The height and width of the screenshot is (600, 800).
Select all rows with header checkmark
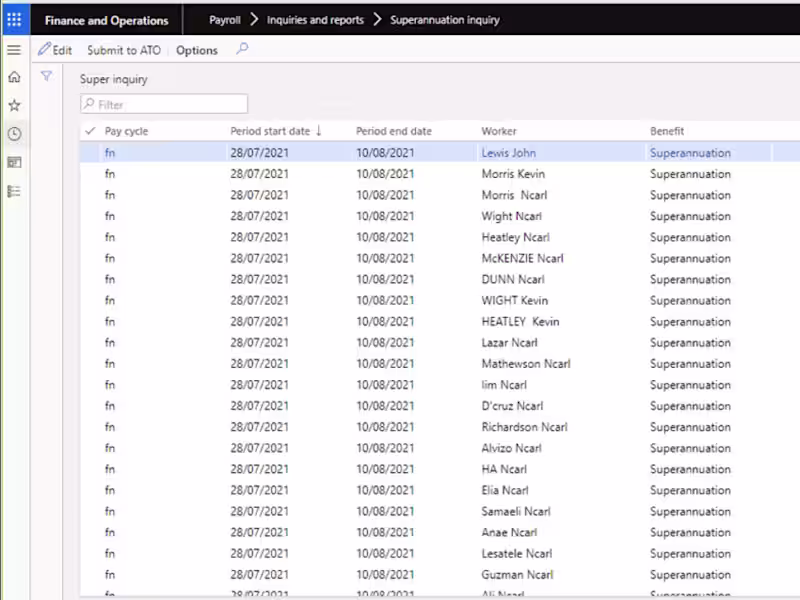click(x=91, y=131)
